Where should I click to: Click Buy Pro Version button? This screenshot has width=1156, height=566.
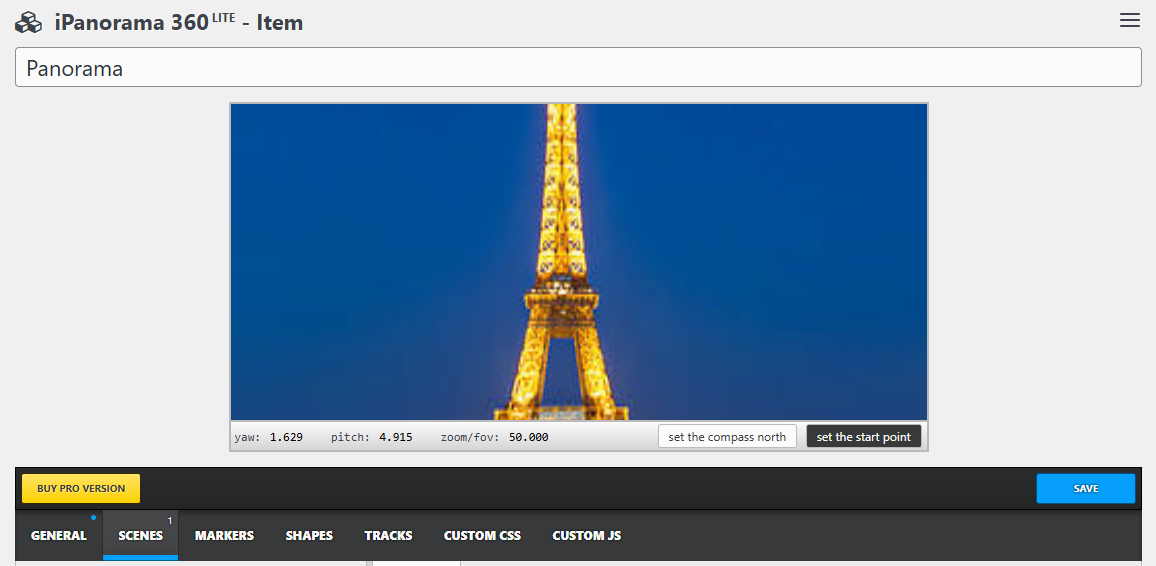pyautogui.click(x=81, y=489)
